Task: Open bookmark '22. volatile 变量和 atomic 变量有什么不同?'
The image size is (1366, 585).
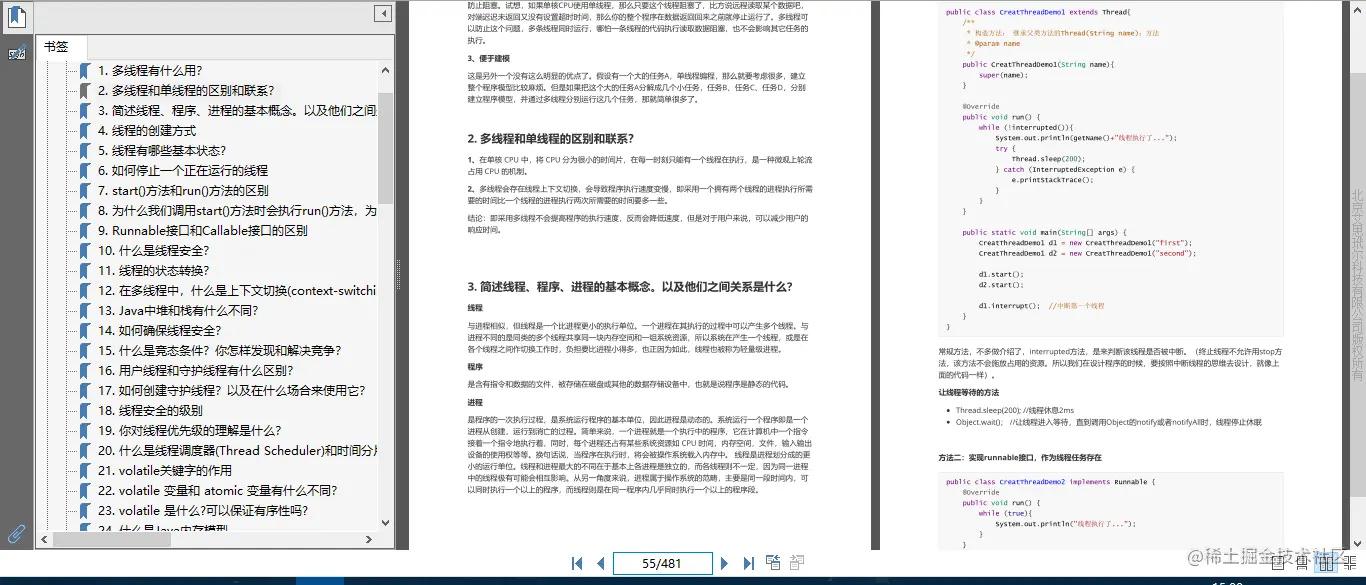Action: 217,491
